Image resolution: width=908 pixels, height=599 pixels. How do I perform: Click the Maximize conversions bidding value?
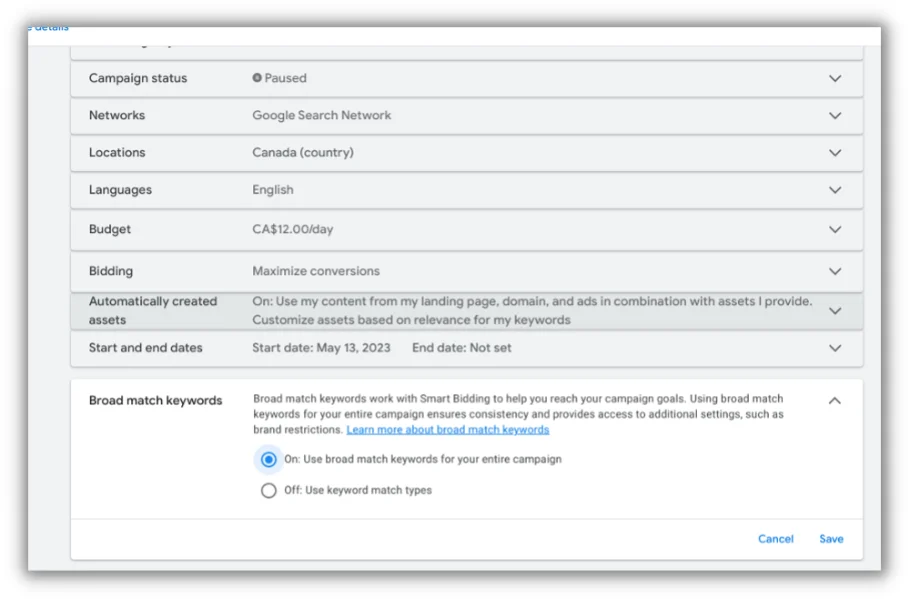pyautogui.click(x=316, y=271)
